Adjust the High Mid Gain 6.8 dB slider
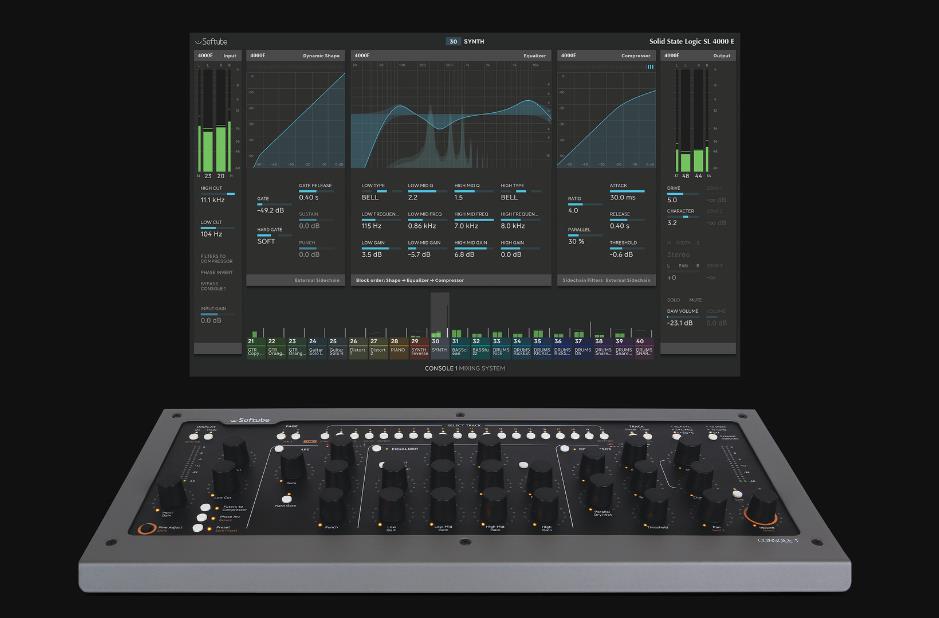Image resolution: width=939 pixels, height=618 pixels. click(x=474, y=248)
